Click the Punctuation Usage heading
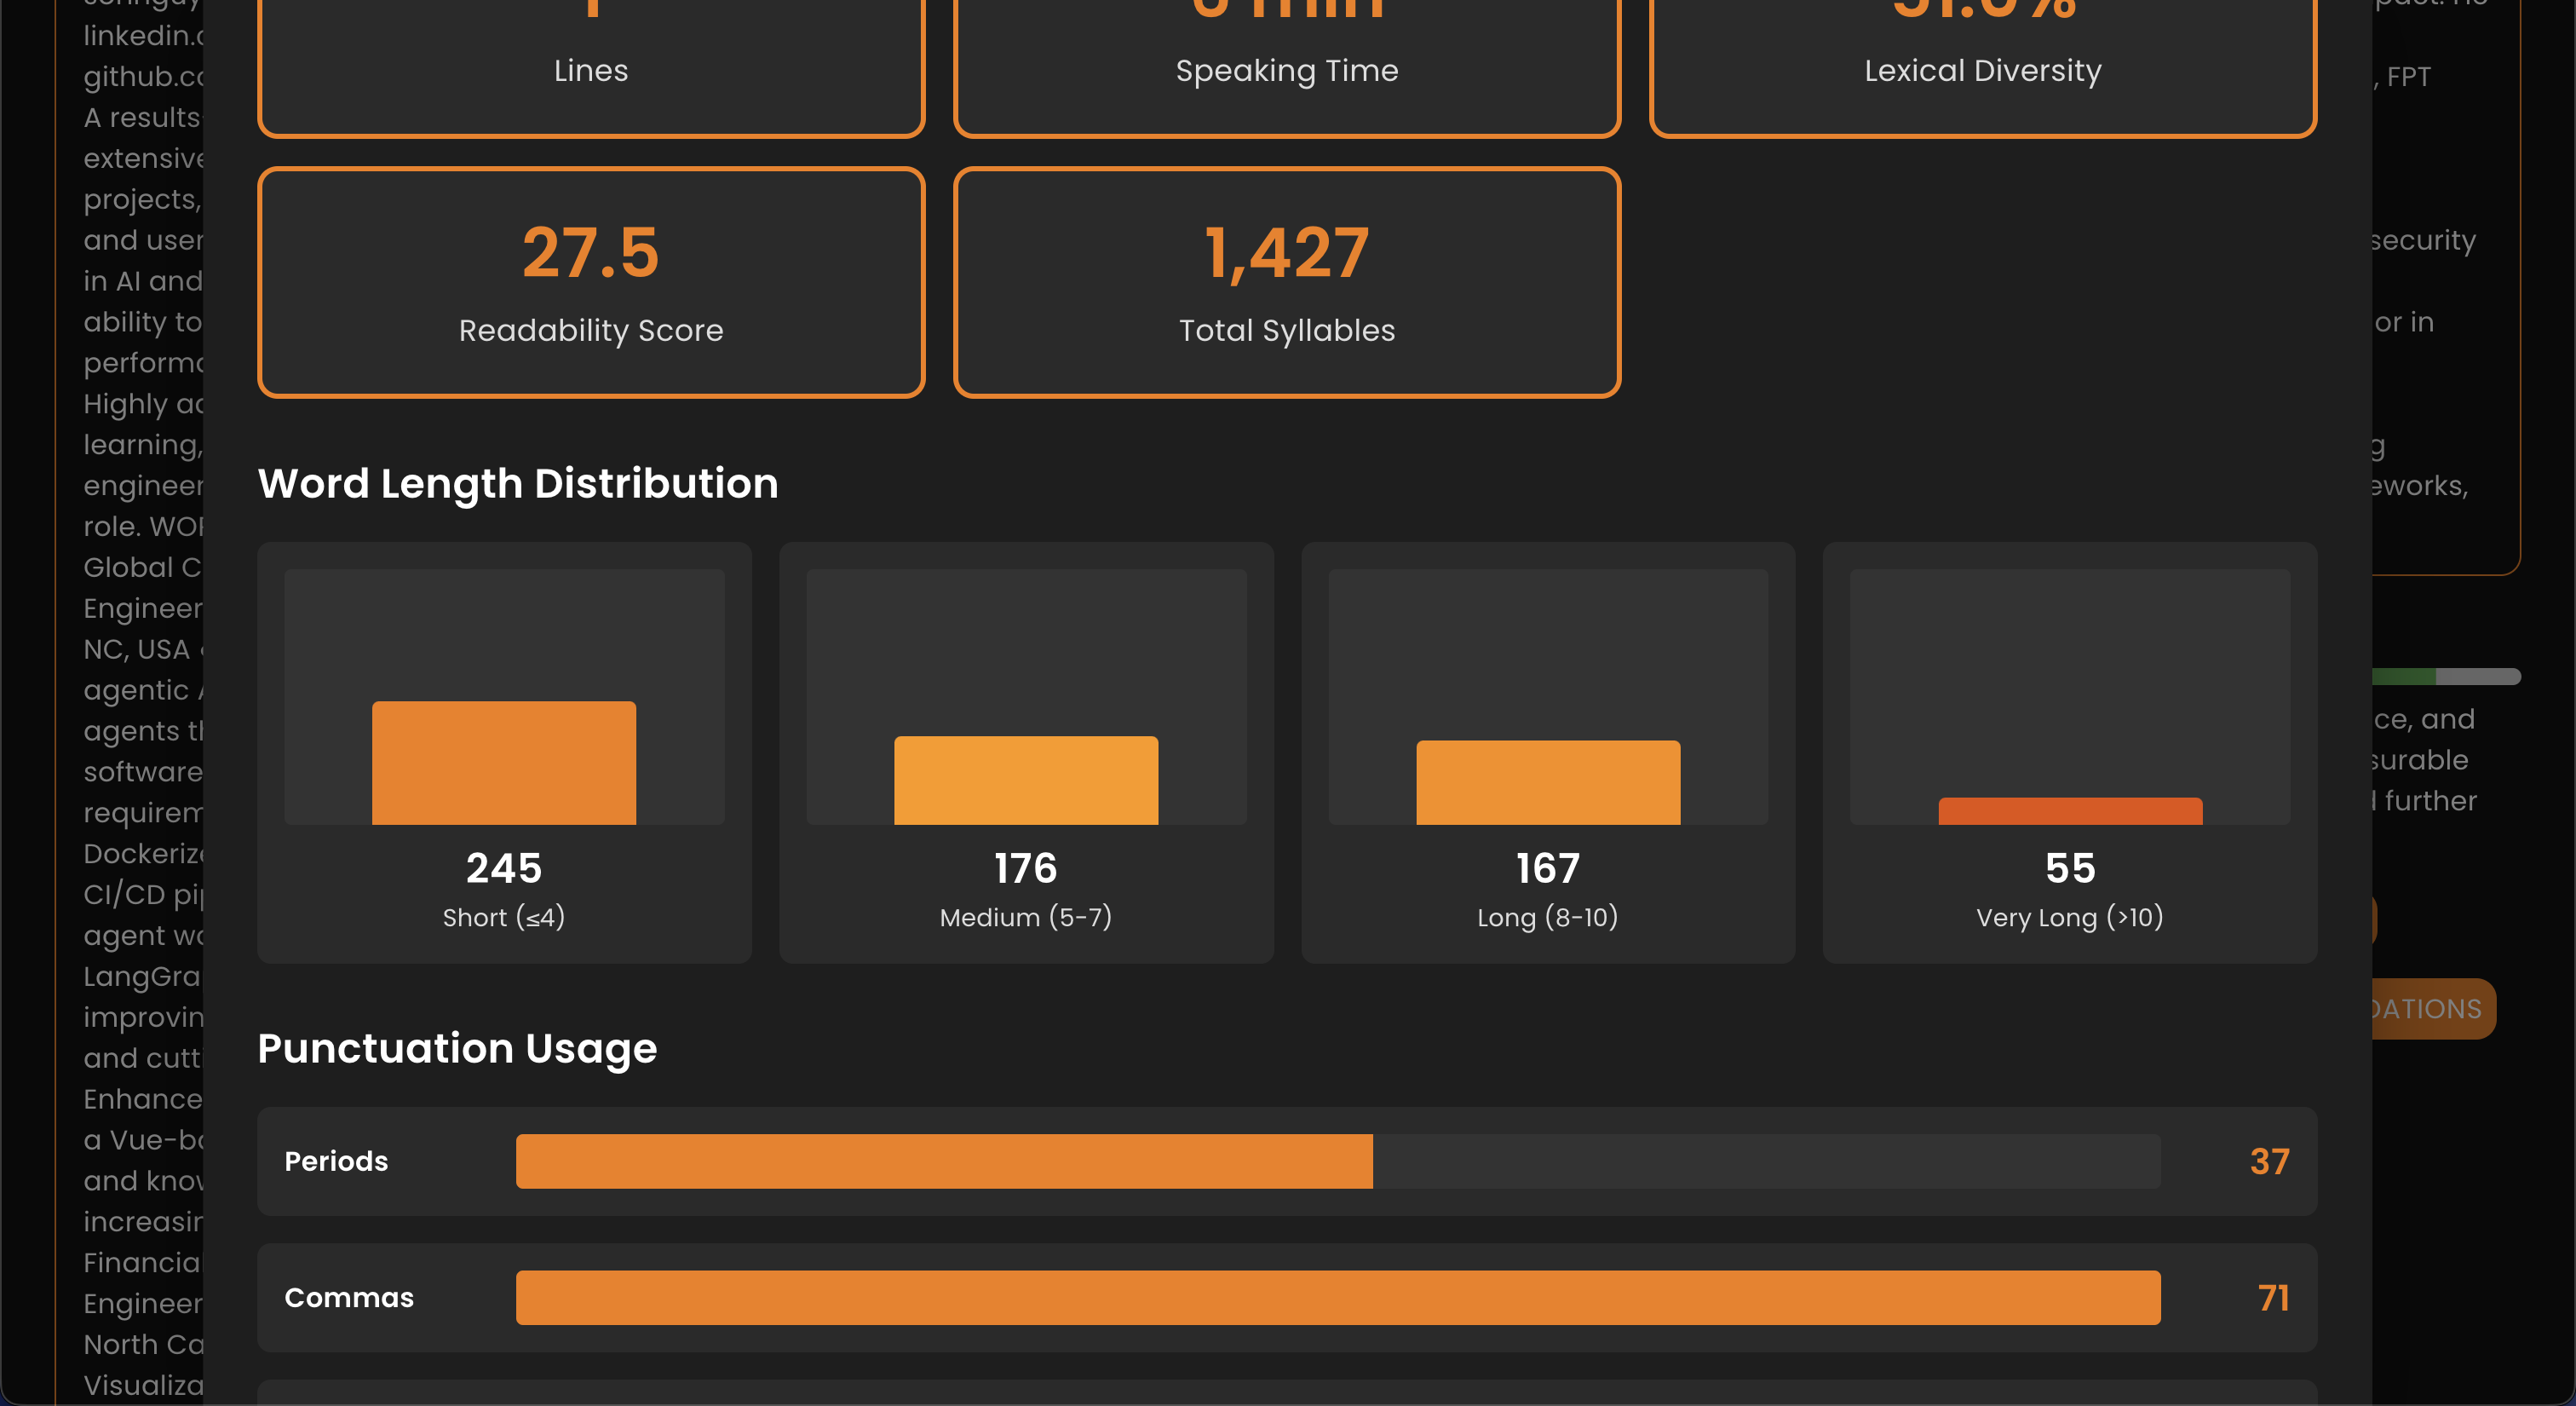The width and height of the screenshot is (2576, 1406). [456, 1049]
